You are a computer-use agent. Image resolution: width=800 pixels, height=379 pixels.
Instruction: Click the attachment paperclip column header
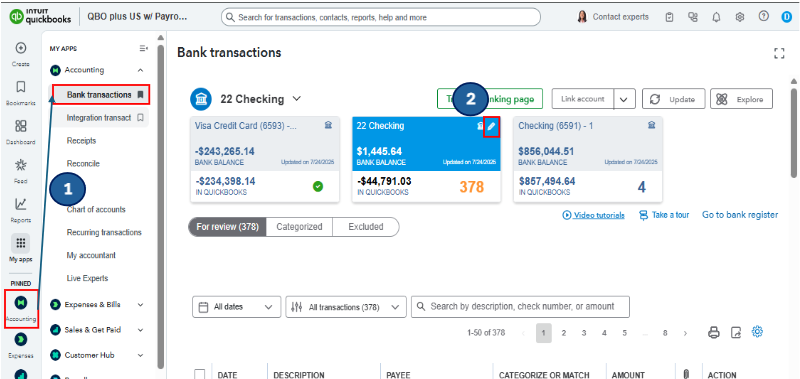[x=685, y=375]
